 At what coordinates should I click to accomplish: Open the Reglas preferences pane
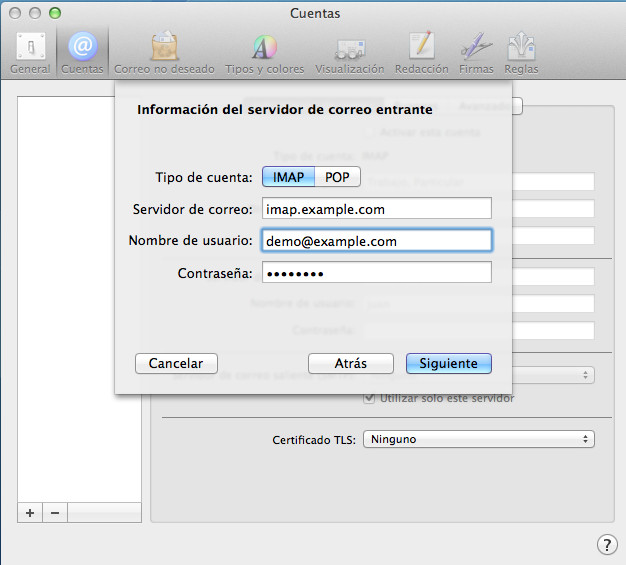(x=521, y=53)
